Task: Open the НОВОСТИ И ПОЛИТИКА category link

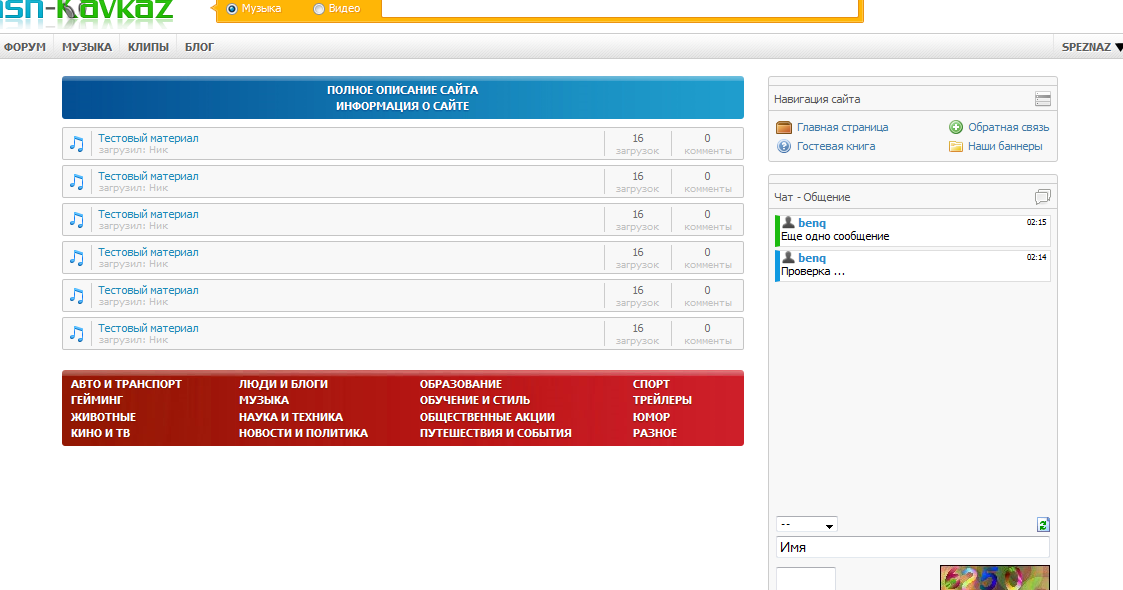Action: (x=303, y=433)
